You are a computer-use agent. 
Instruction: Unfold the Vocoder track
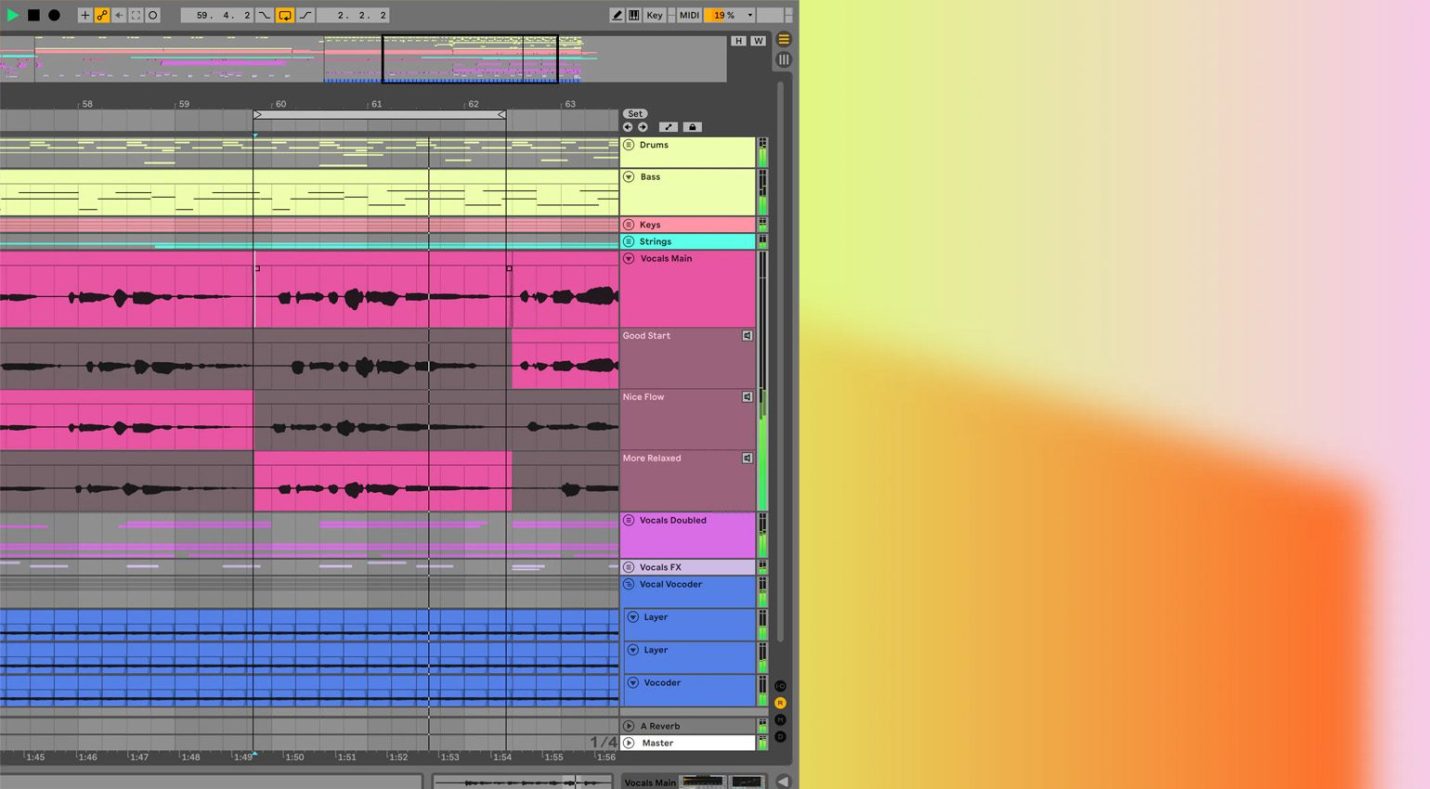(632, 682)
